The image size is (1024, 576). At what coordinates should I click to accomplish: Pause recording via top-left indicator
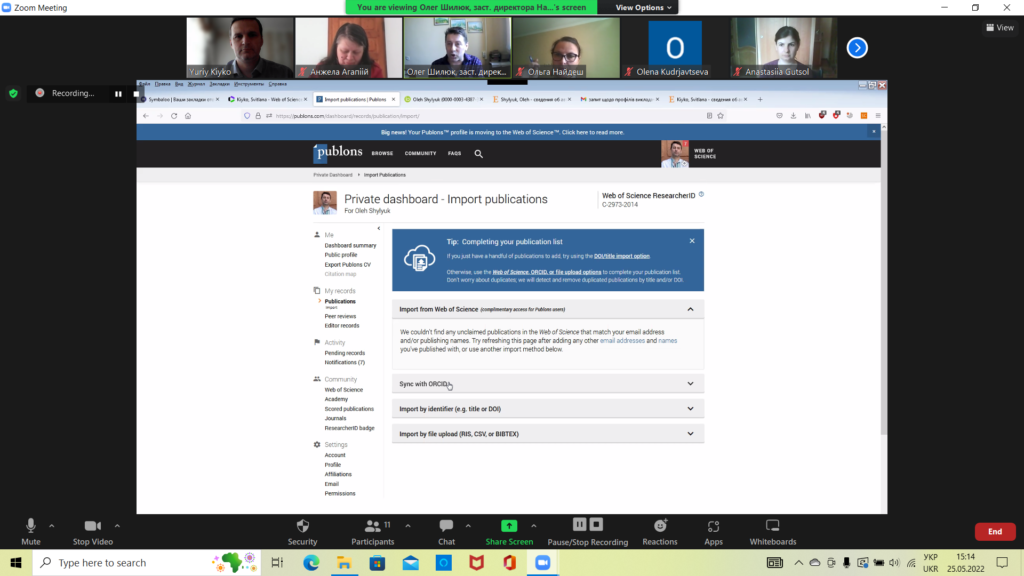tap(118, 93)
